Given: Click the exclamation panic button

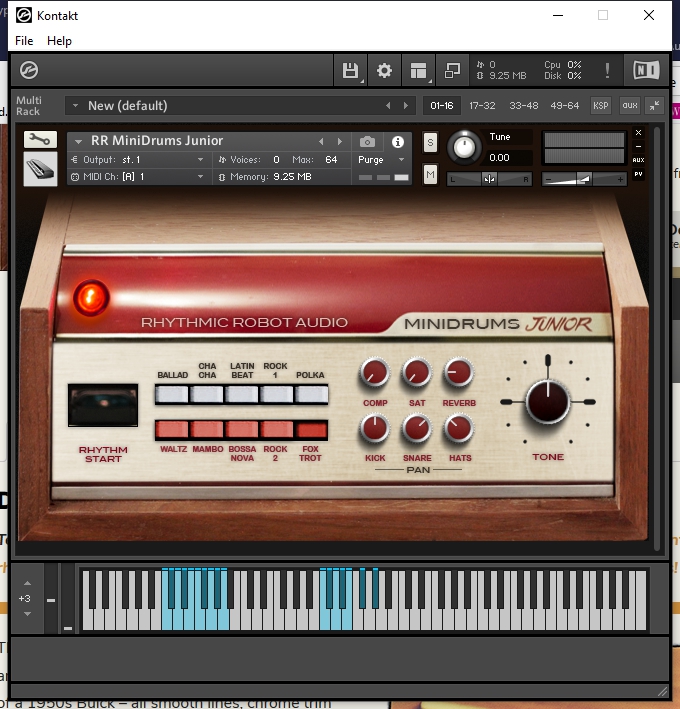Looking at the screenshot, I should click(x=607, y=70).
